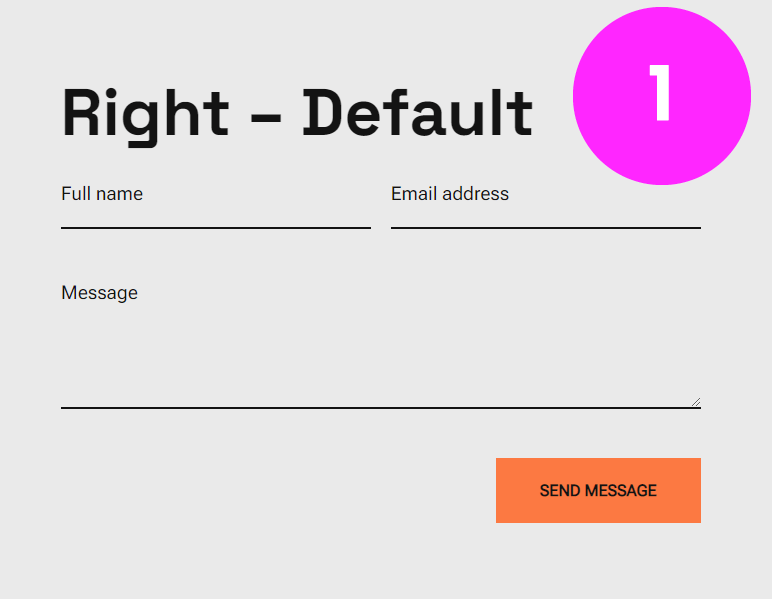Viewport: 772px width, 599px height.
Task: Submit the form with Send Message
Action: pos(598,490)
